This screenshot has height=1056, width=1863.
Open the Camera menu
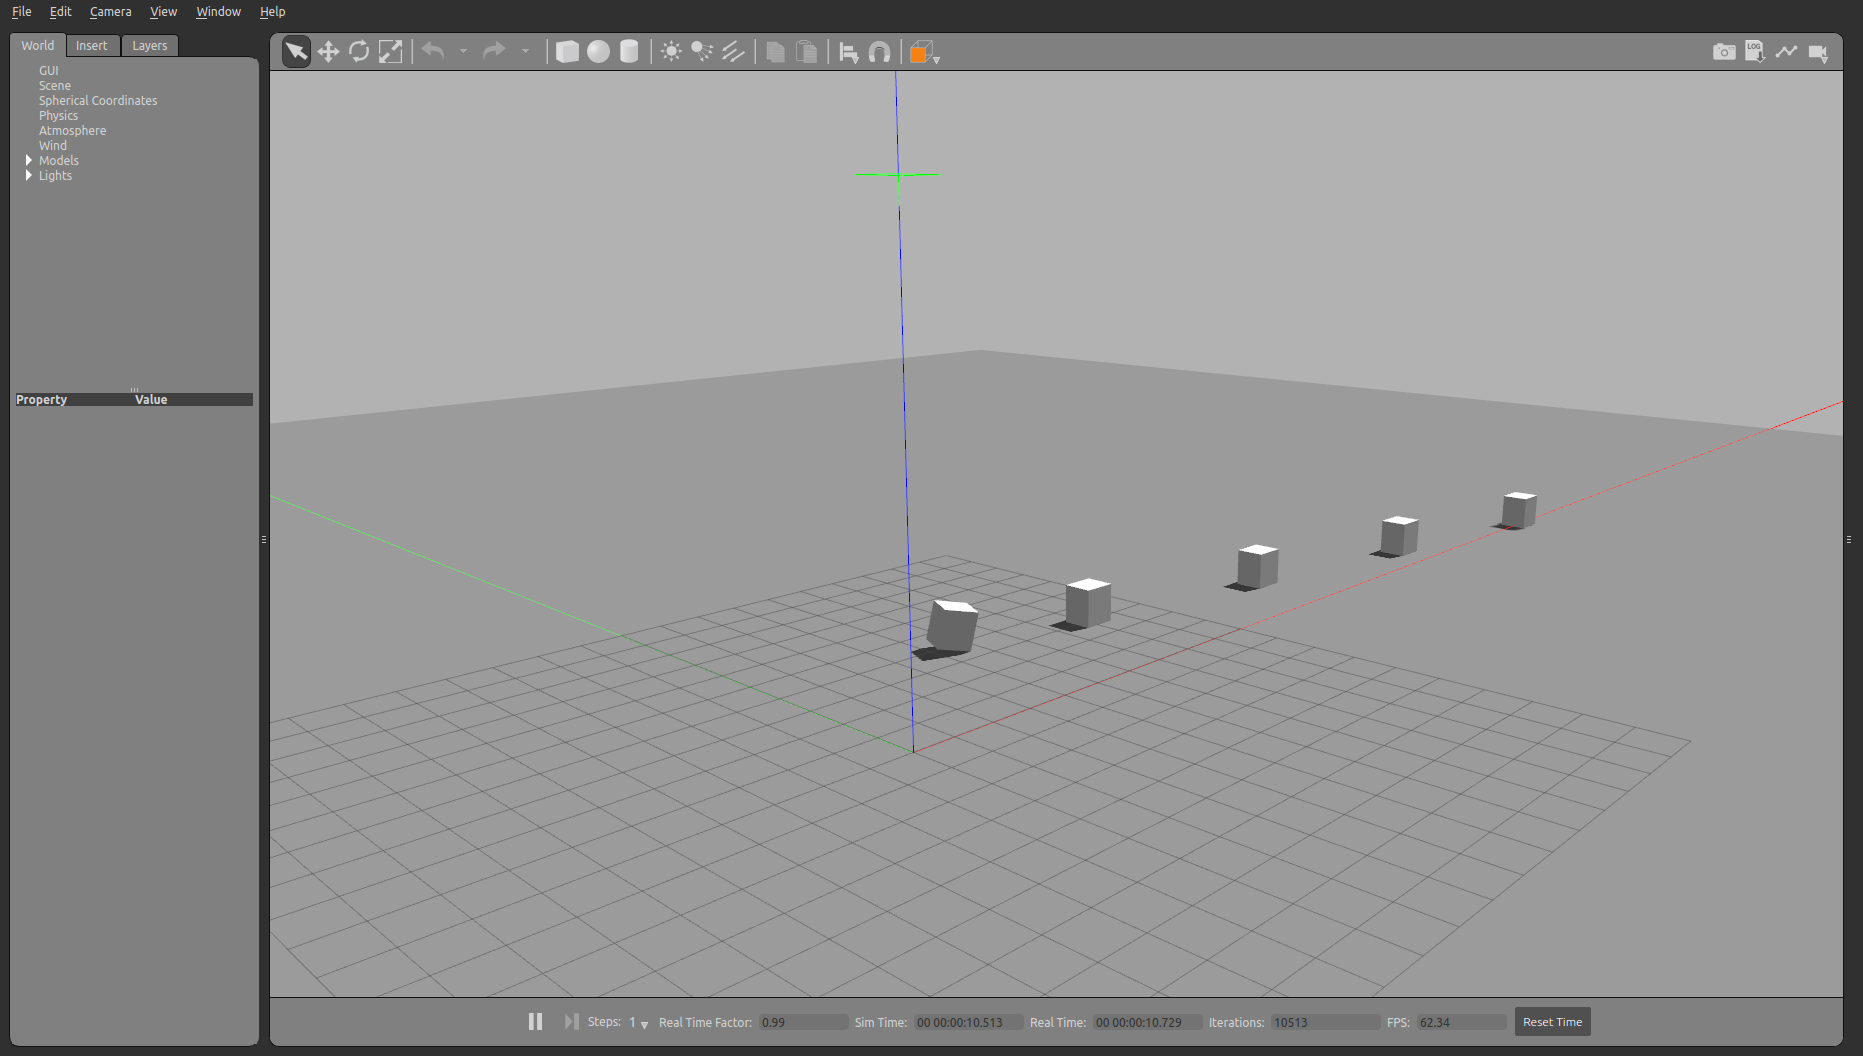111,12
